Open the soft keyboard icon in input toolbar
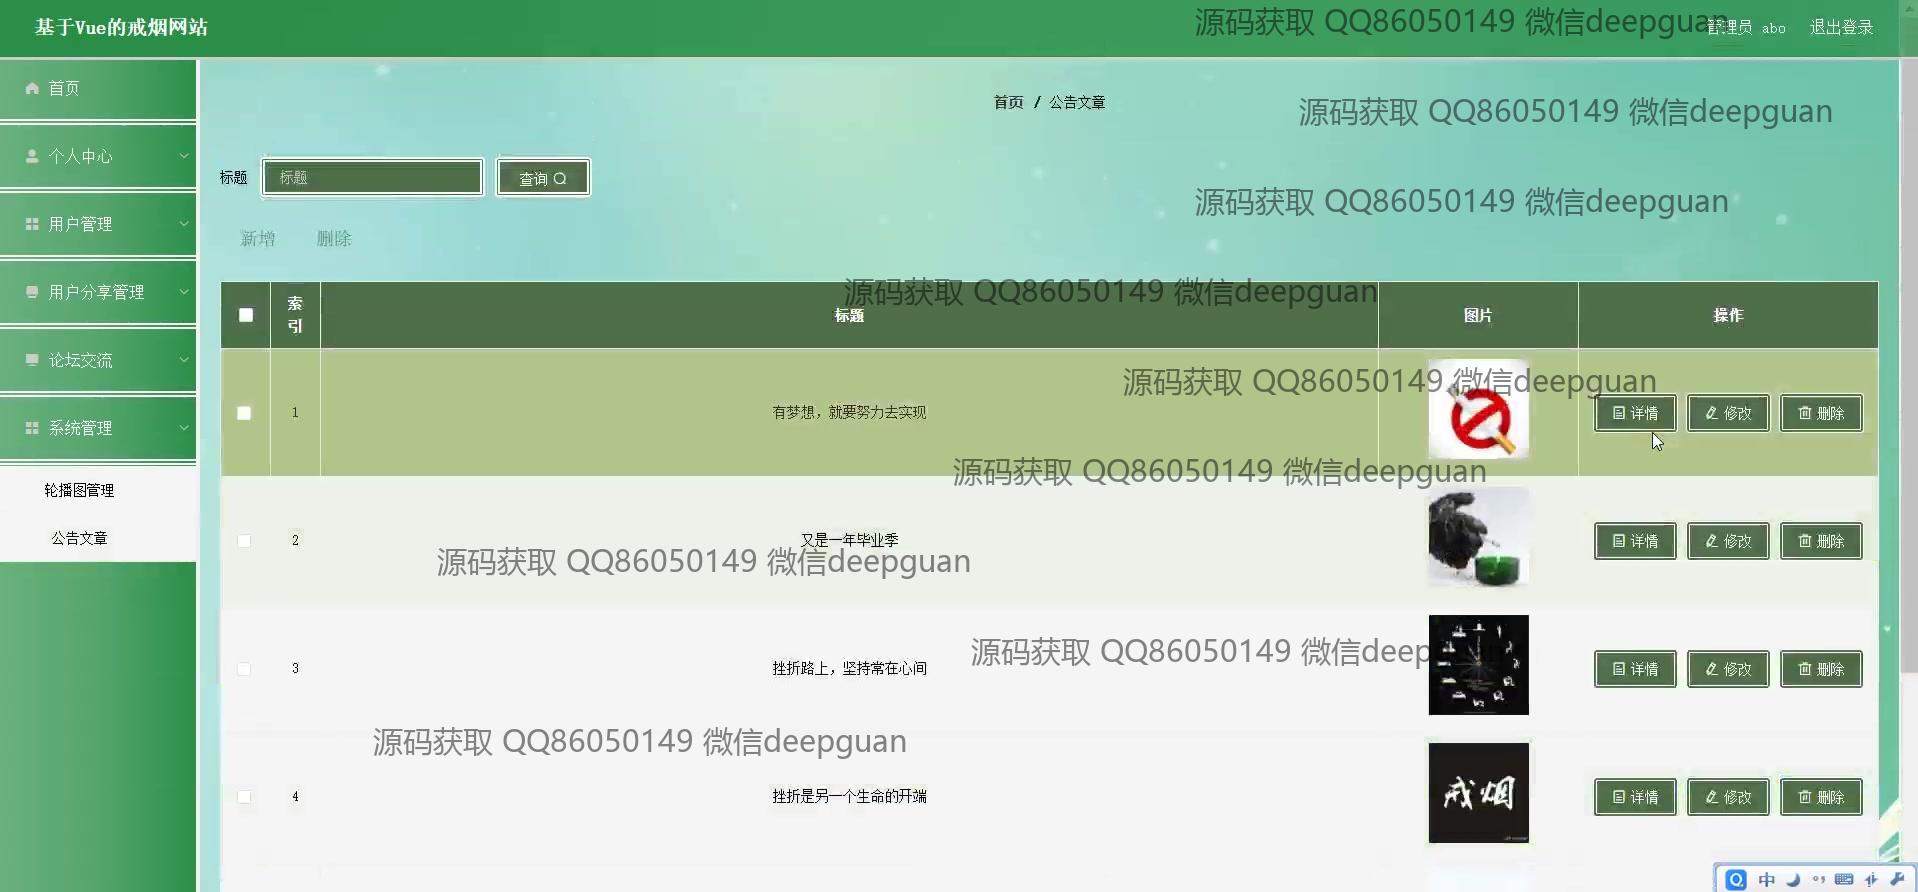1918x892 pixels. 1844,880
